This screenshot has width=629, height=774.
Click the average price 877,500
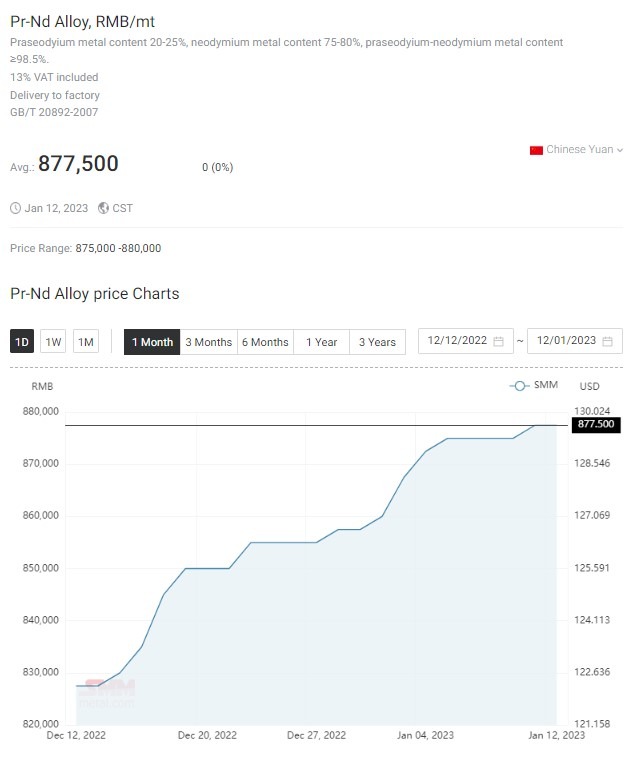78,163
